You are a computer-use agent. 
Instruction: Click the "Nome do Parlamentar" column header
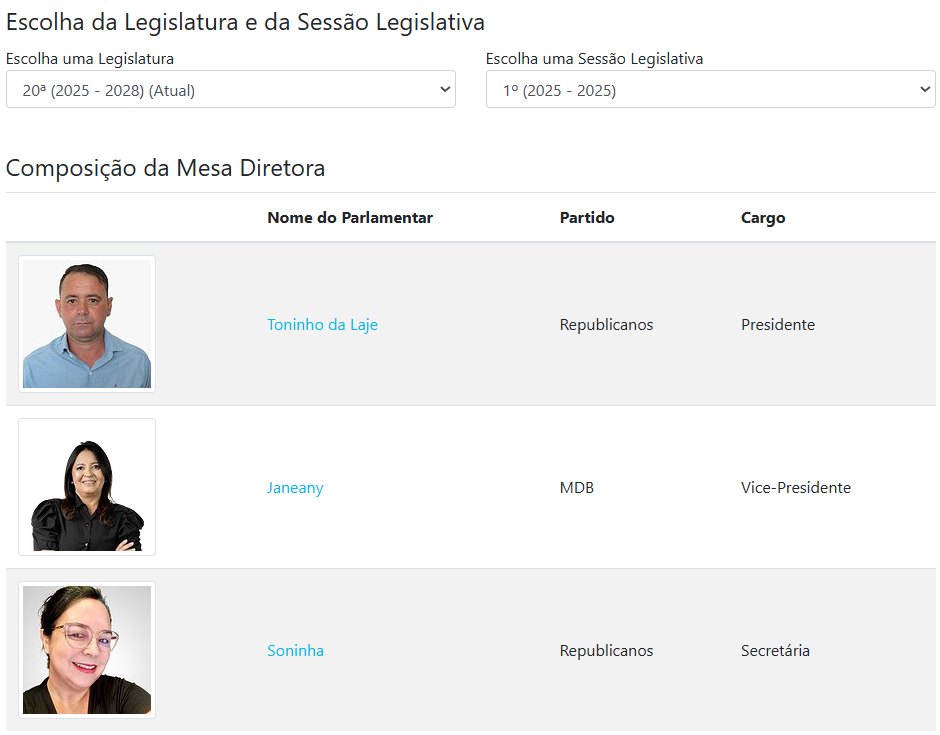[350, 218]
